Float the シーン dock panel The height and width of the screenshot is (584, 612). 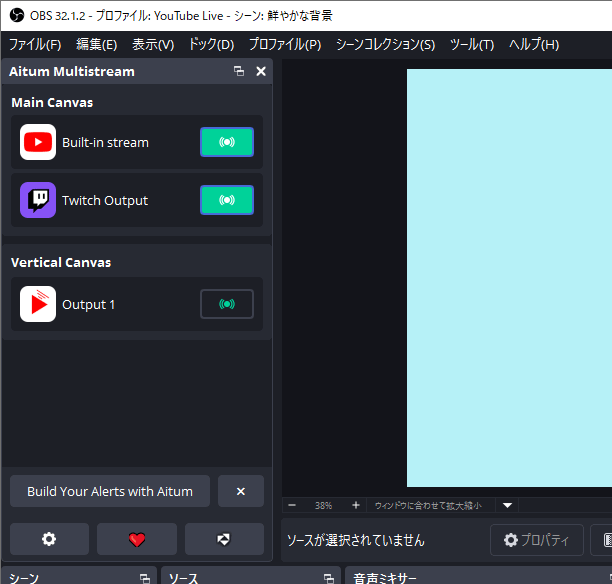[145, 578]
